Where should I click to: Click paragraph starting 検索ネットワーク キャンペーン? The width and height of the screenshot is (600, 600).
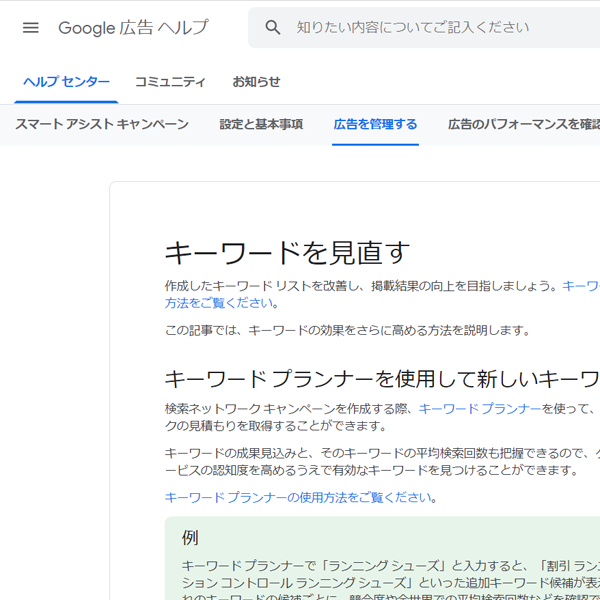[x=382, y=417]
